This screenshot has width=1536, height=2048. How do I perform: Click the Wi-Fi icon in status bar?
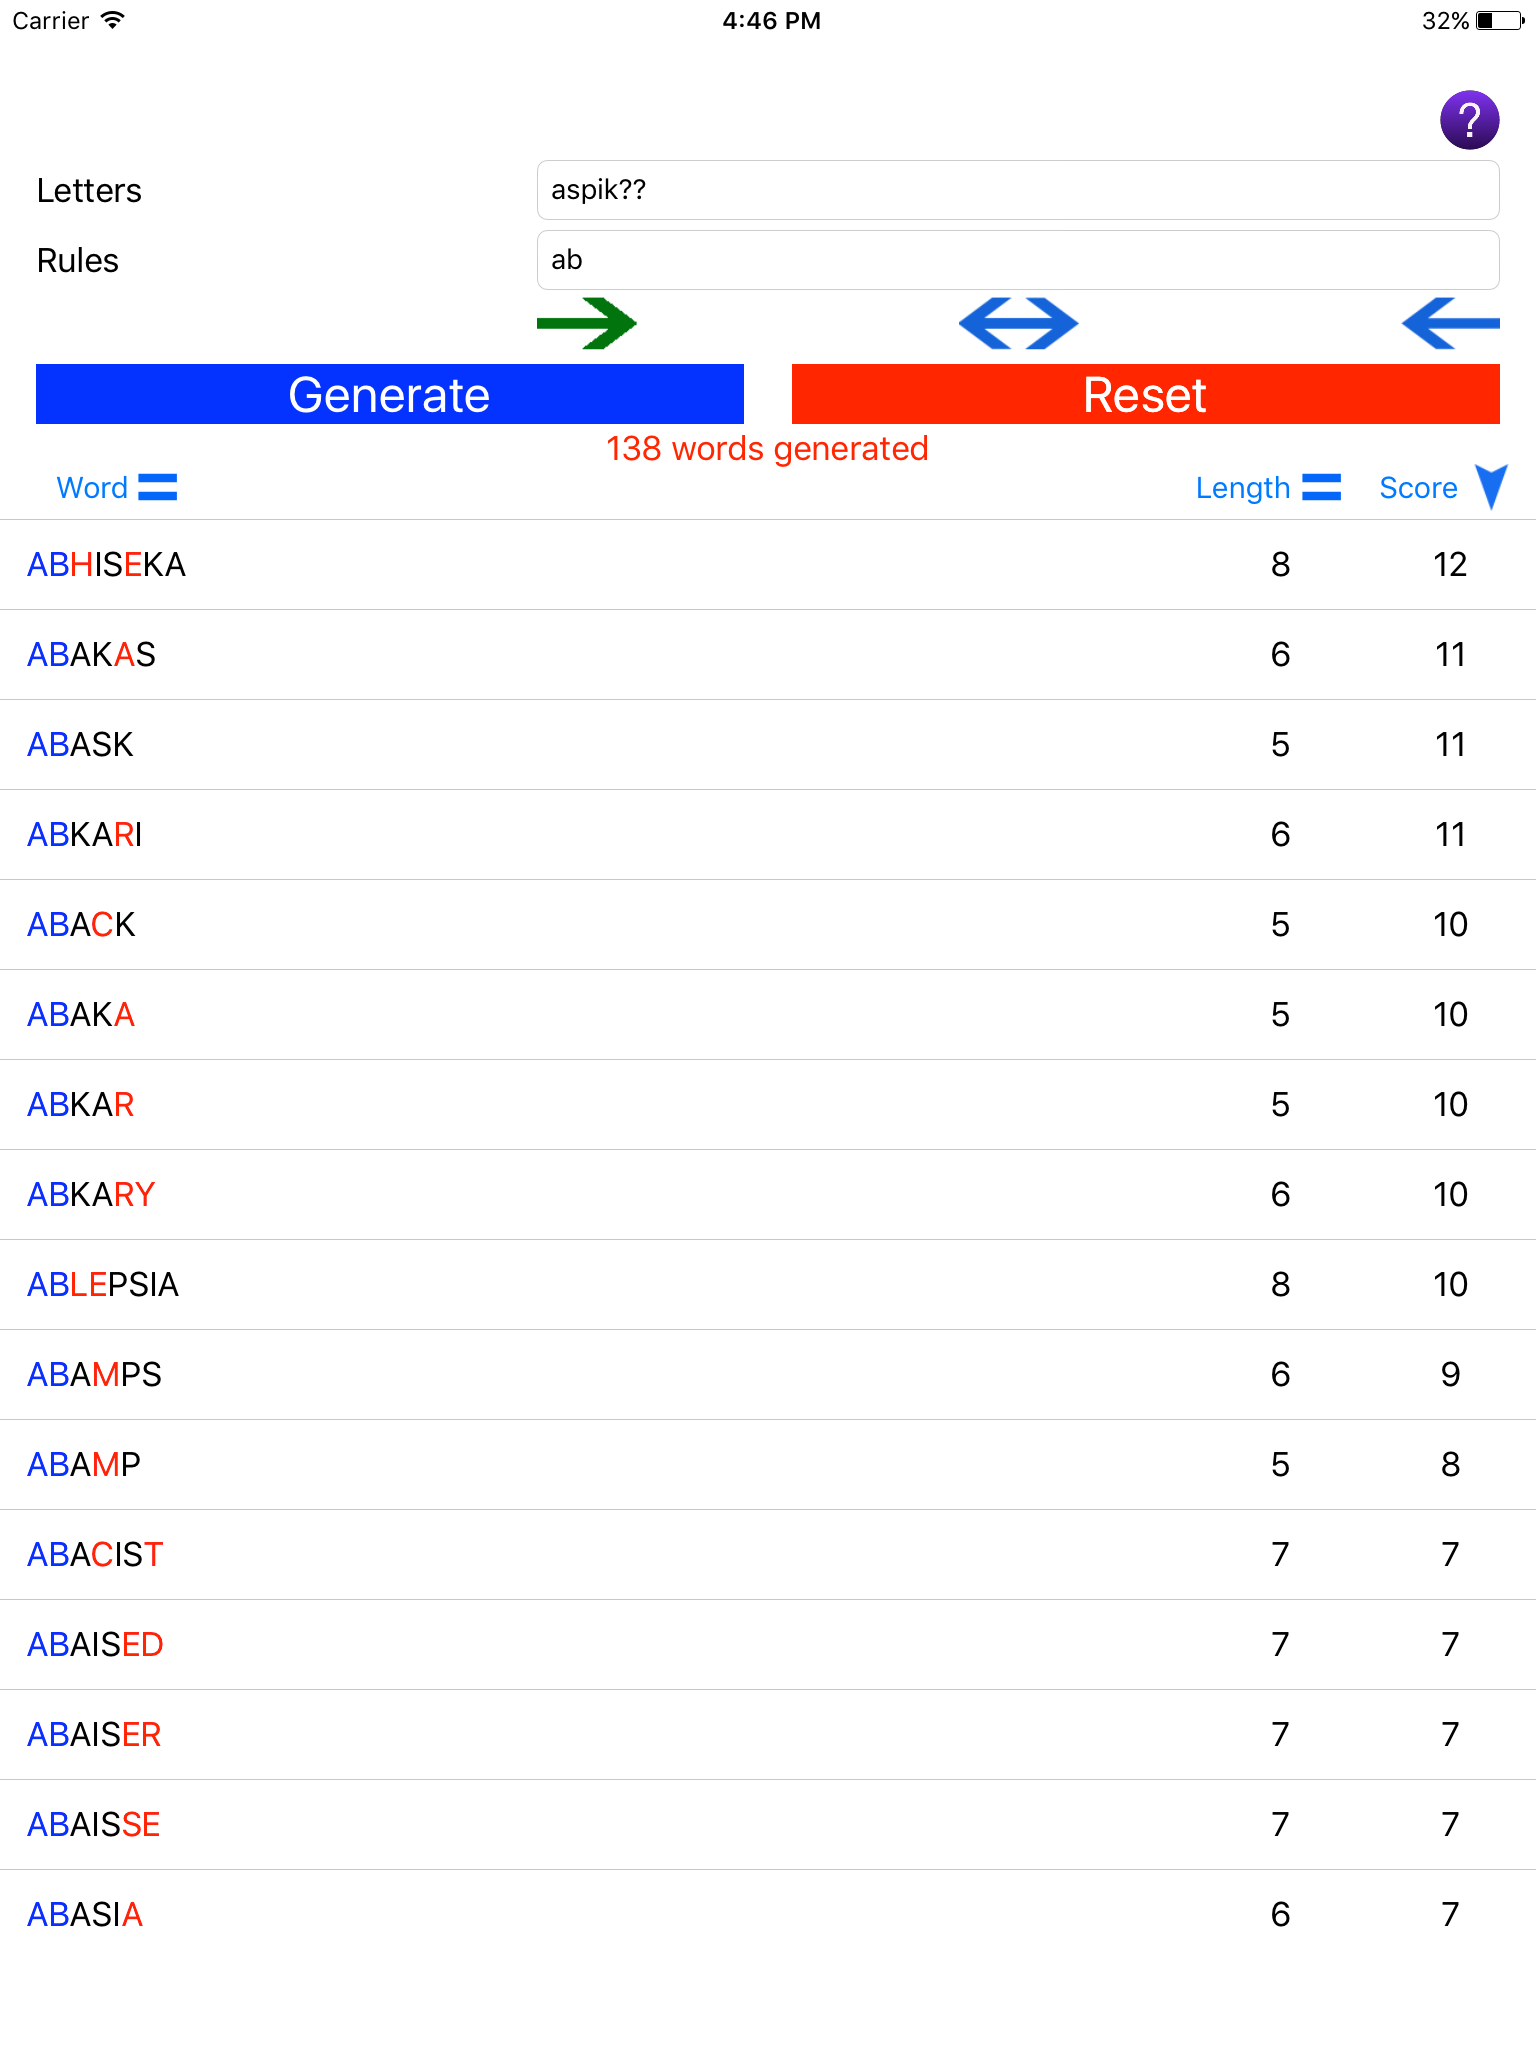coord(112,18)
